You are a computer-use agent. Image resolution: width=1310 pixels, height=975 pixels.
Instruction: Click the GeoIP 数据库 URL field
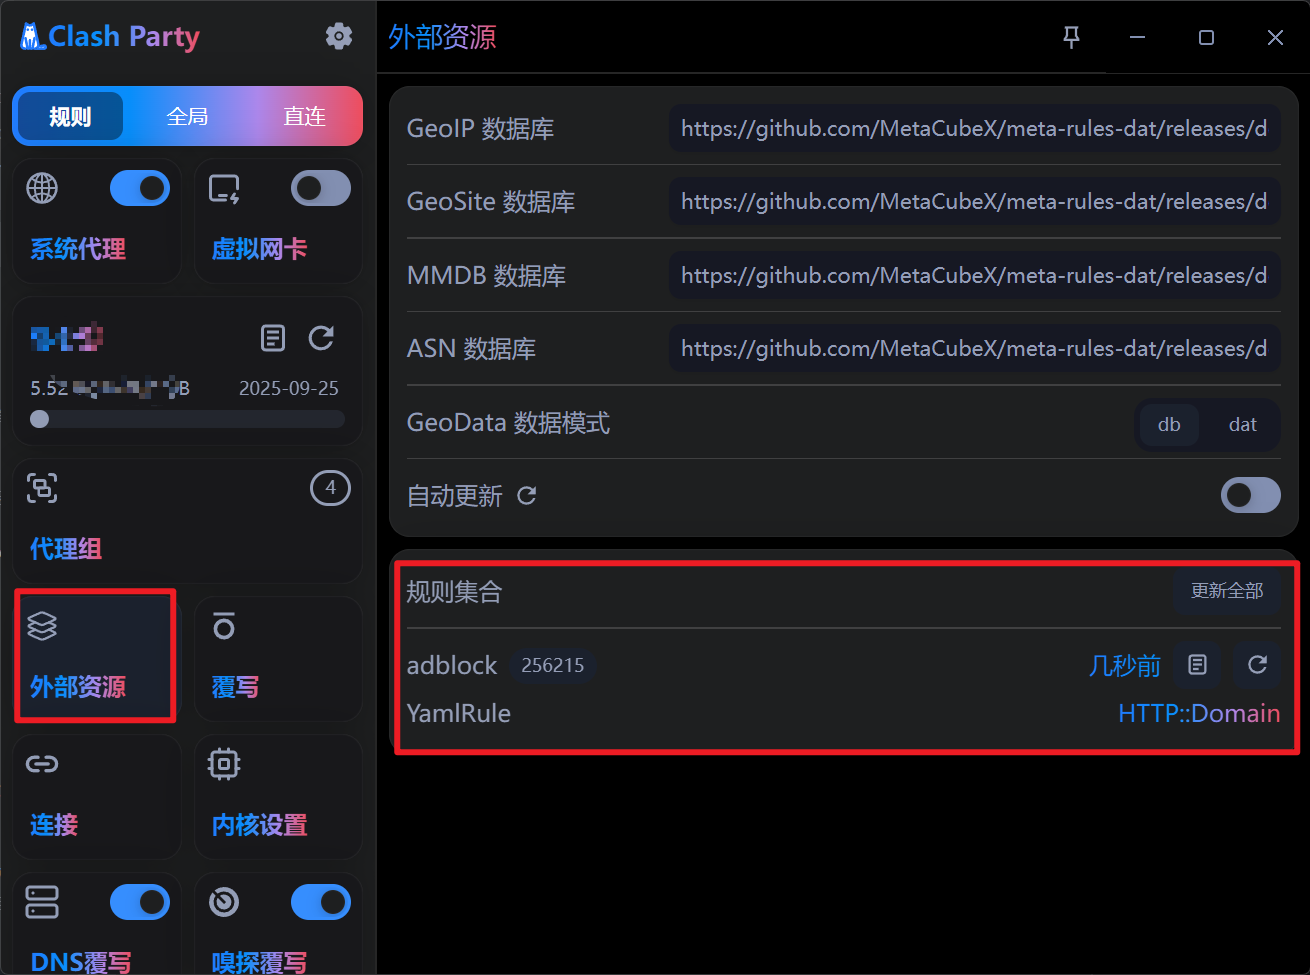pos(974,129)
